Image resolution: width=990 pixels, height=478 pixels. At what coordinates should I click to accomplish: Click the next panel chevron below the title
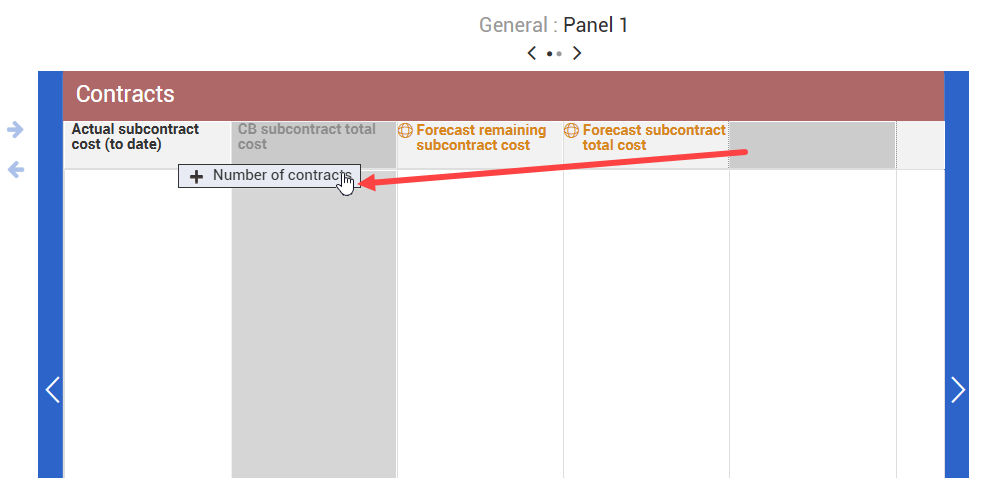click(577, 53)
